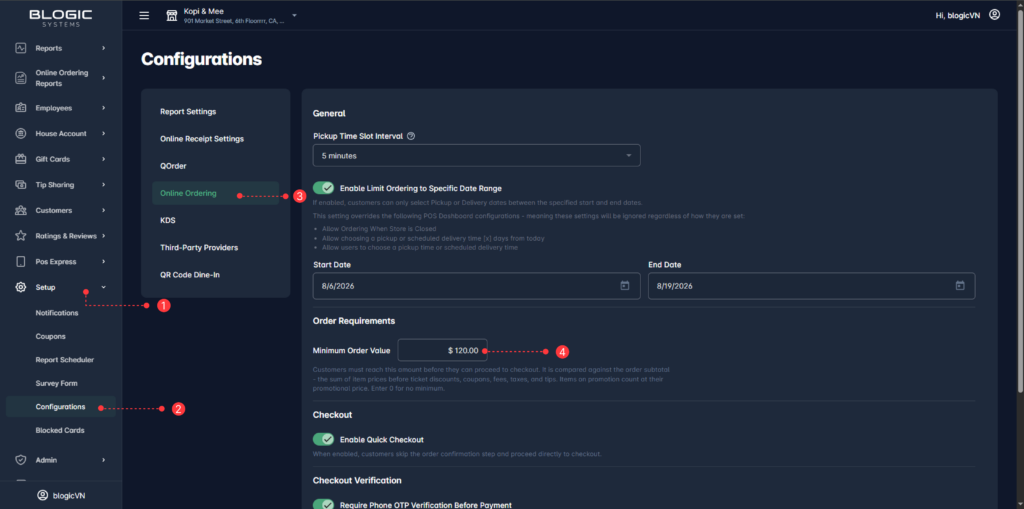Image resolution: width=1024 pixels, height=509 pixels.
Task: Select the QOrder configuration tab
Action: pos(216,166)
